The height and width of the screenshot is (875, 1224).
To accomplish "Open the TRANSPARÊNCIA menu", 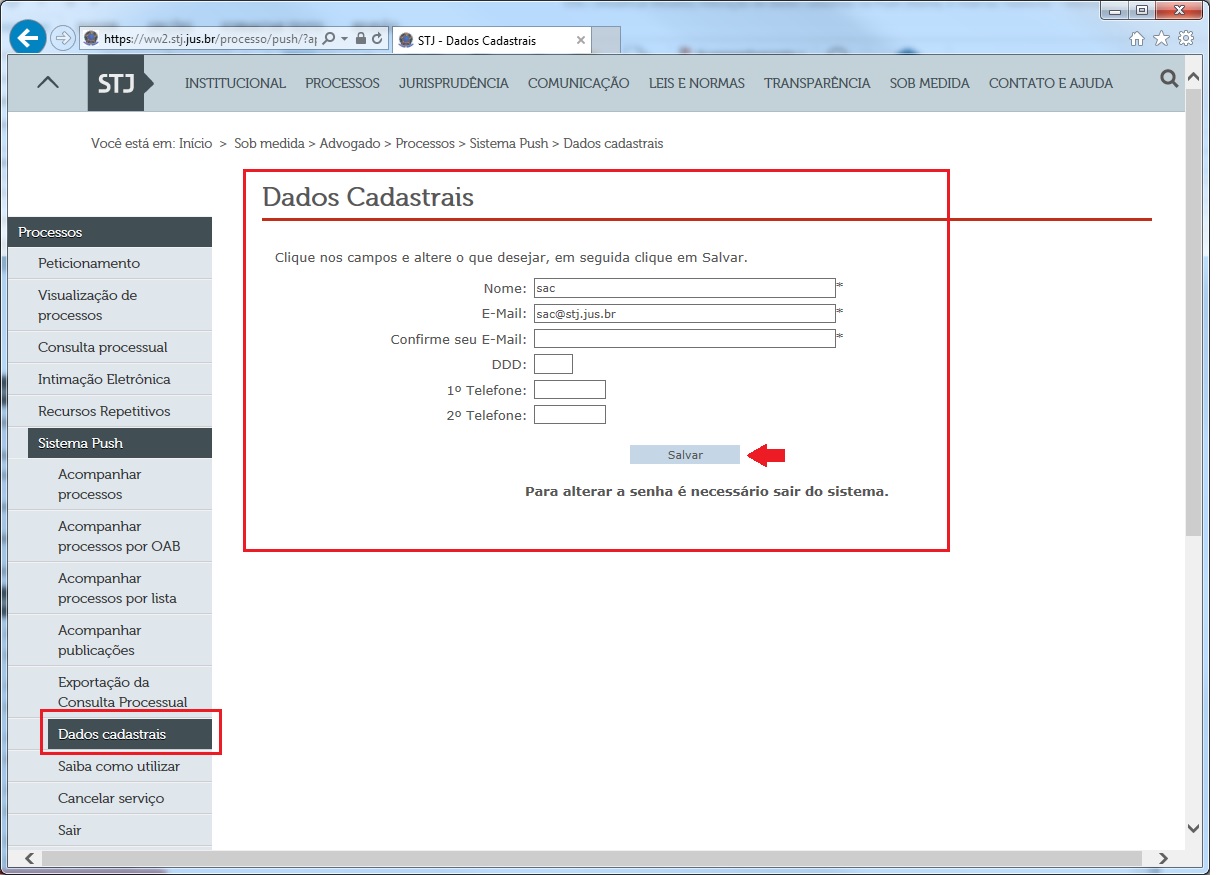I will coord(817,83).
